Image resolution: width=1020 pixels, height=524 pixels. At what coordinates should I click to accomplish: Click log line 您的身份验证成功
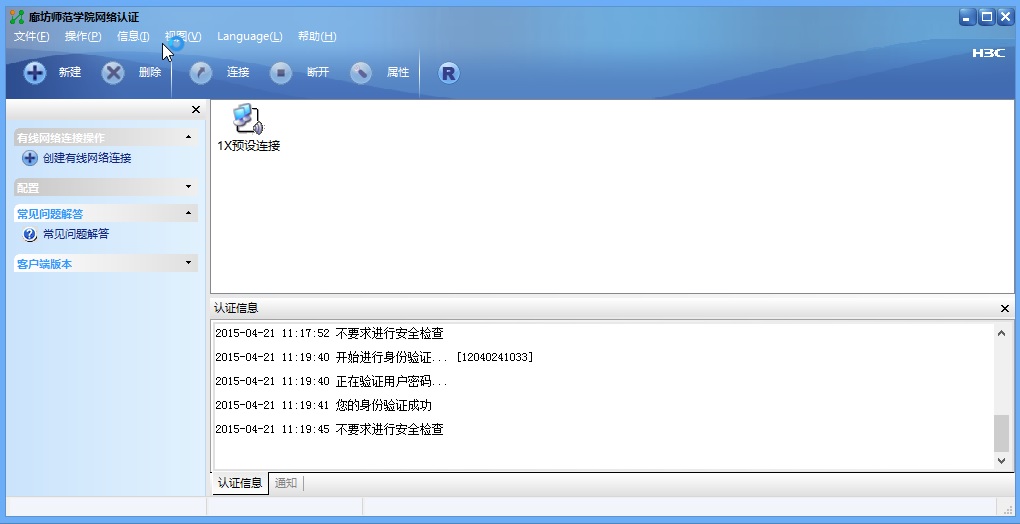click(323, 406)
